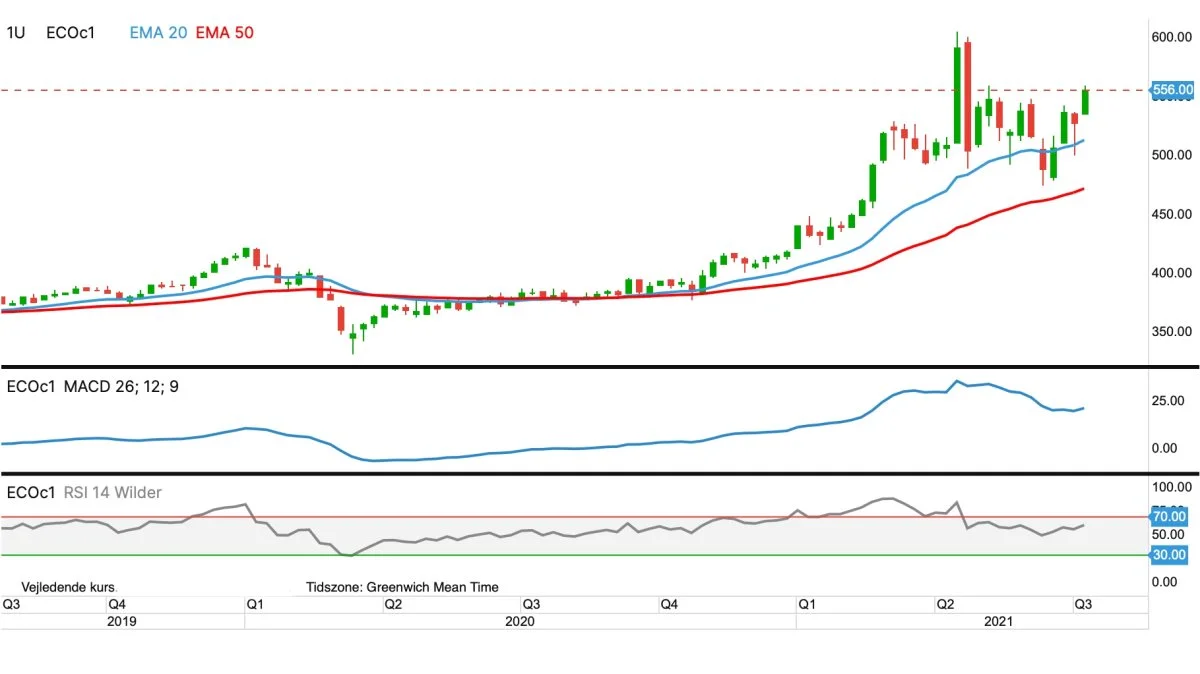Select the 2019 year label on time axis
The height and width of the screenshot is (674, 1200).
pyautogui.click(x=121, y=621)
